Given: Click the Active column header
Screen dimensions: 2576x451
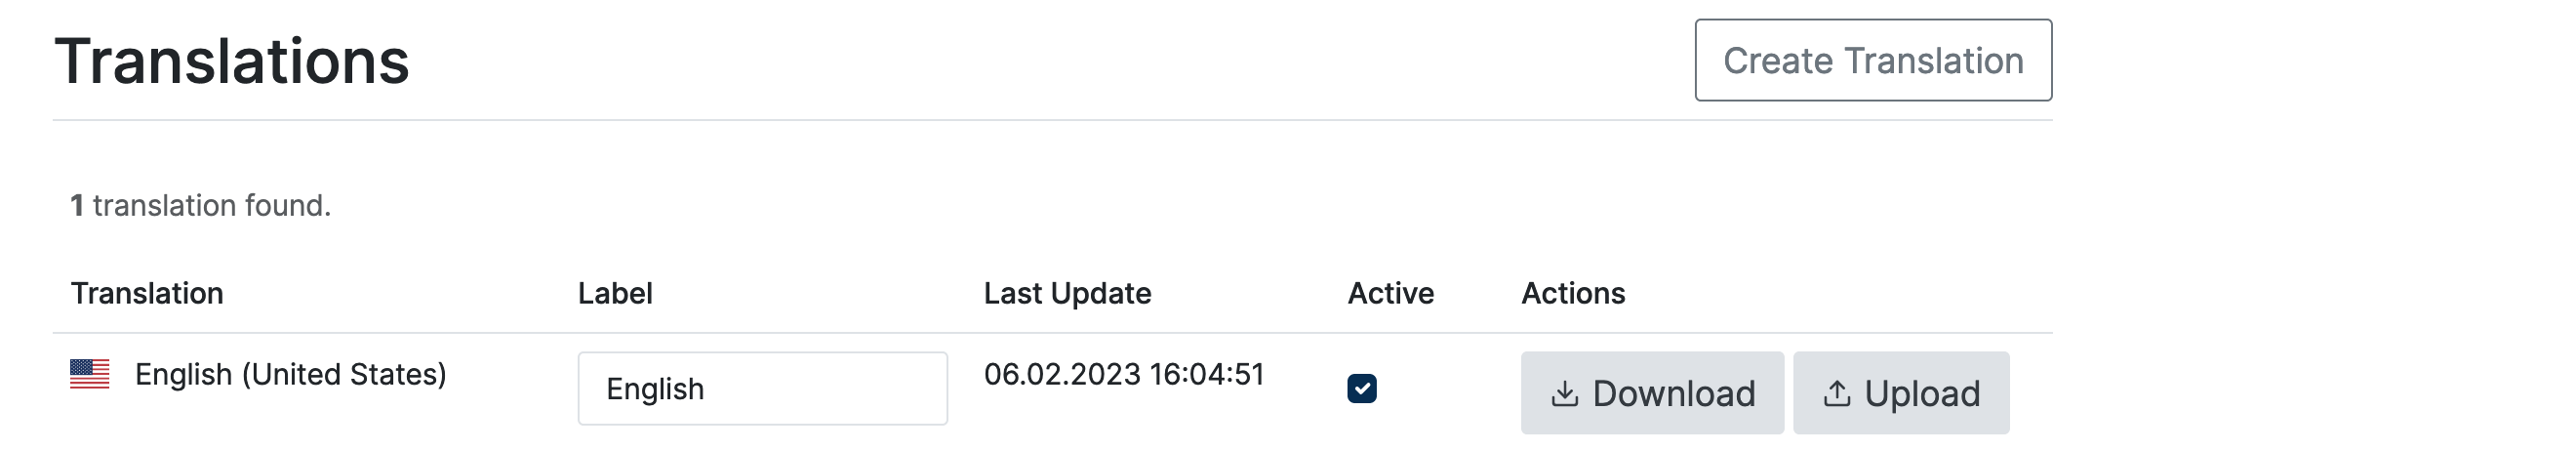Looking at the screenshot, I should 1390,293.
